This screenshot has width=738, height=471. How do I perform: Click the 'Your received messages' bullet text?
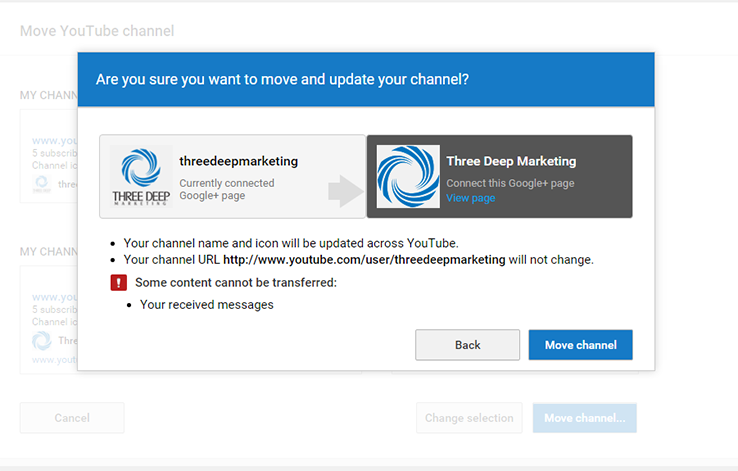207,305
